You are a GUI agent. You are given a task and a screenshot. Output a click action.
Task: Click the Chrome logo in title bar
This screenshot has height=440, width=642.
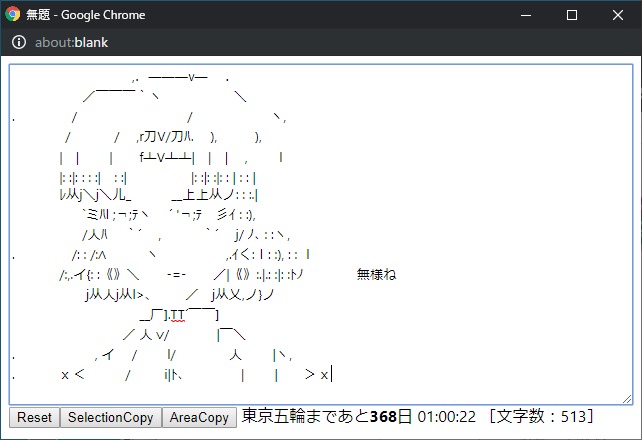[x=13, y=15]
